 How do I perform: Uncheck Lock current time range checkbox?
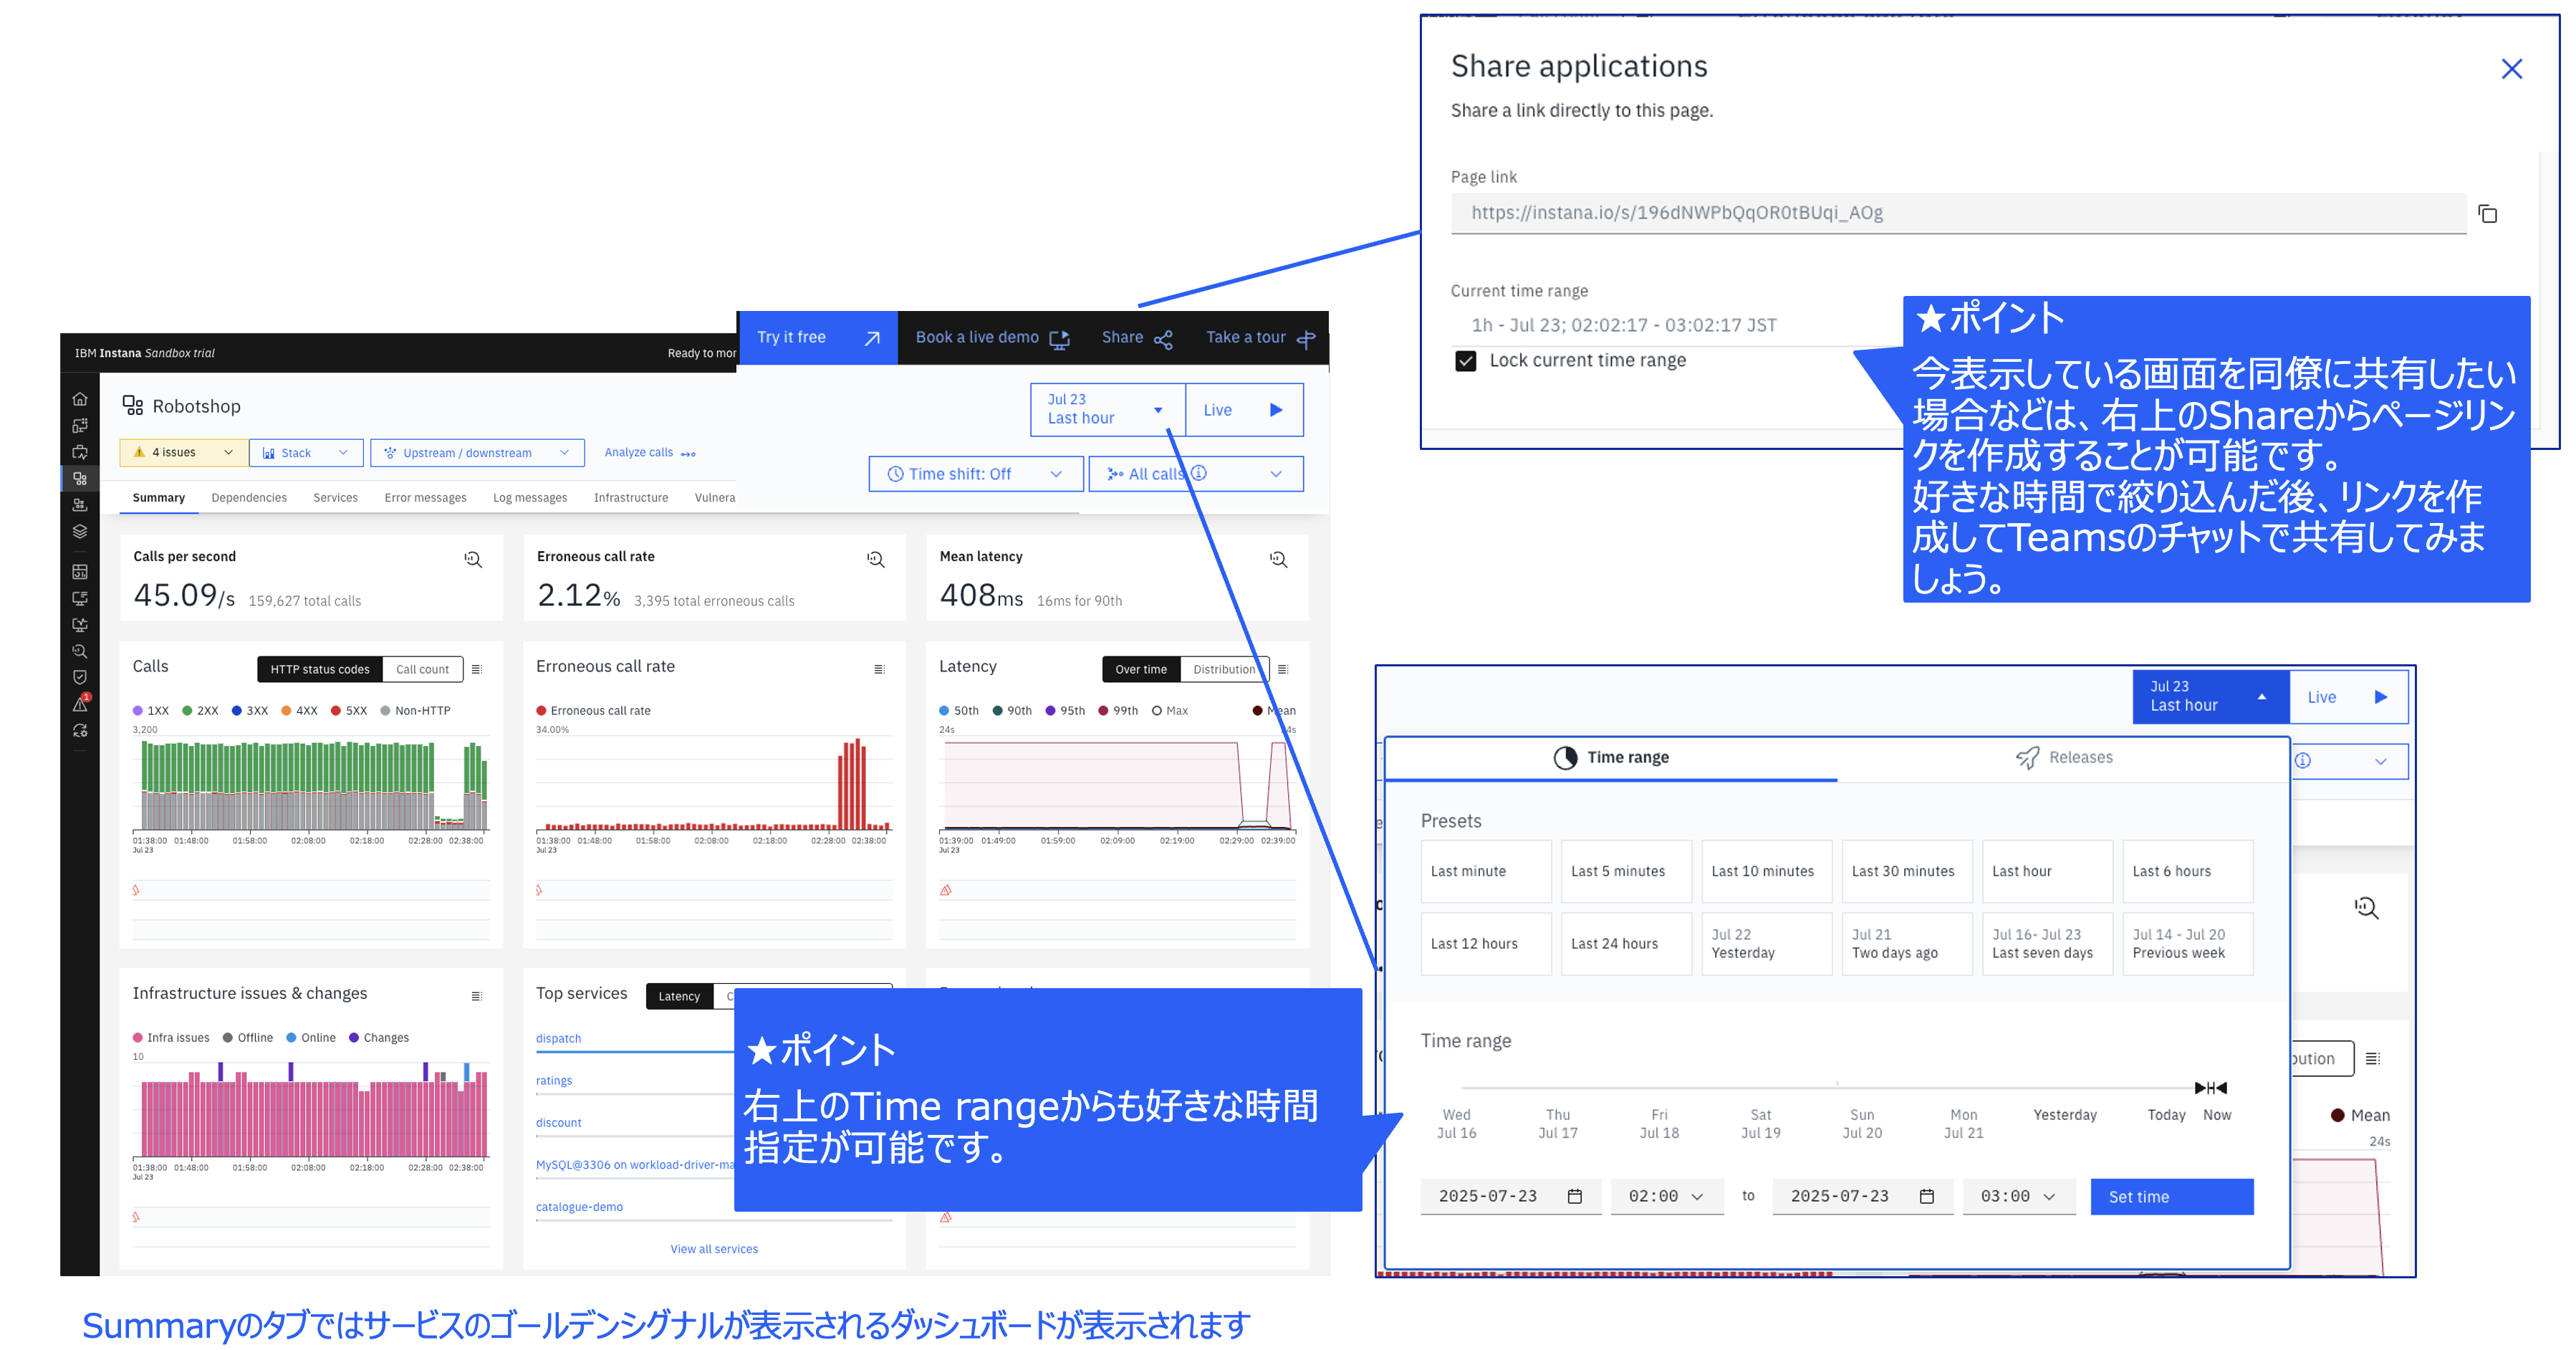point(1465,361)
